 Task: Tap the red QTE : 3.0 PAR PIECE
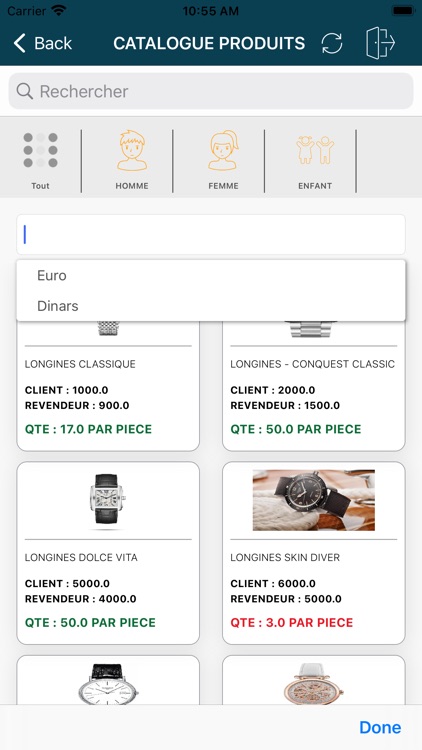click(x=292, y=622)
